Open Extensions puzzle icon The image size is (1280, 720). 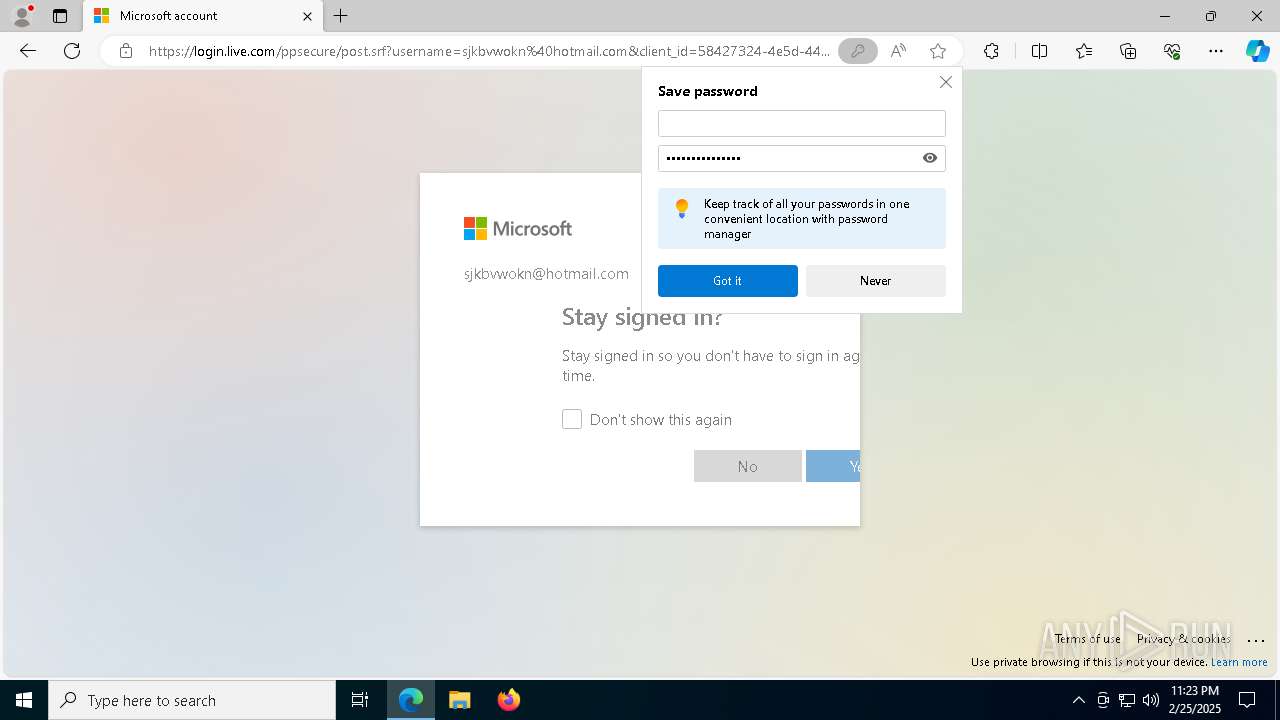pyautogui.click(x=991, y=51)
